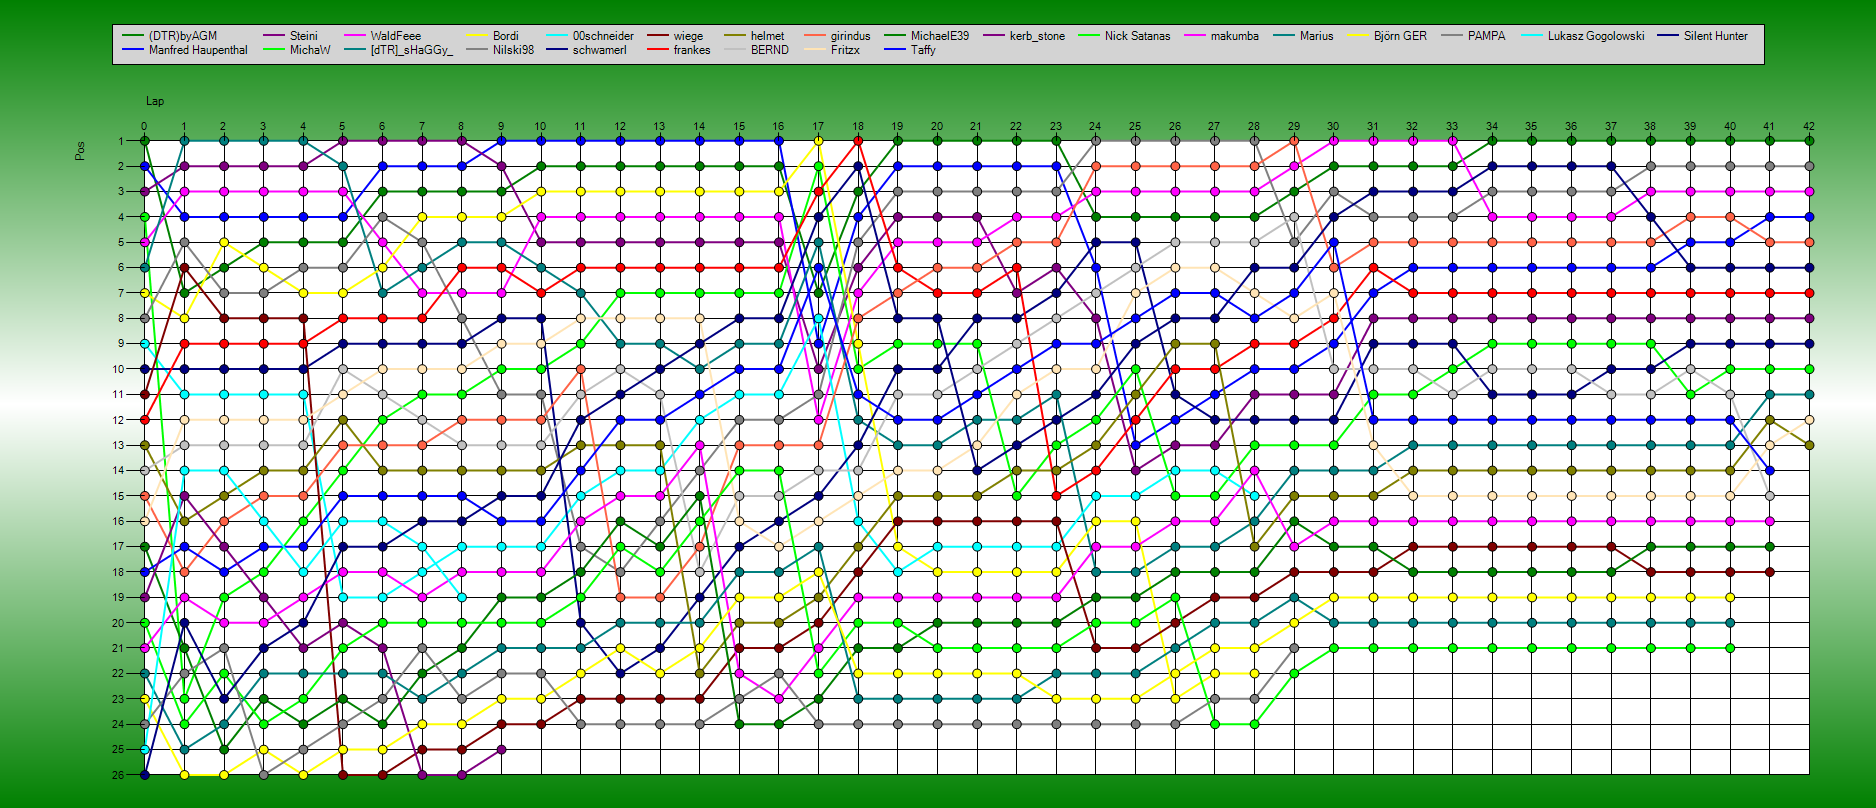Click the Pos axis title
Image resolution: width=1876 pixels, height=808 pixels.
(x=80, y=150)
